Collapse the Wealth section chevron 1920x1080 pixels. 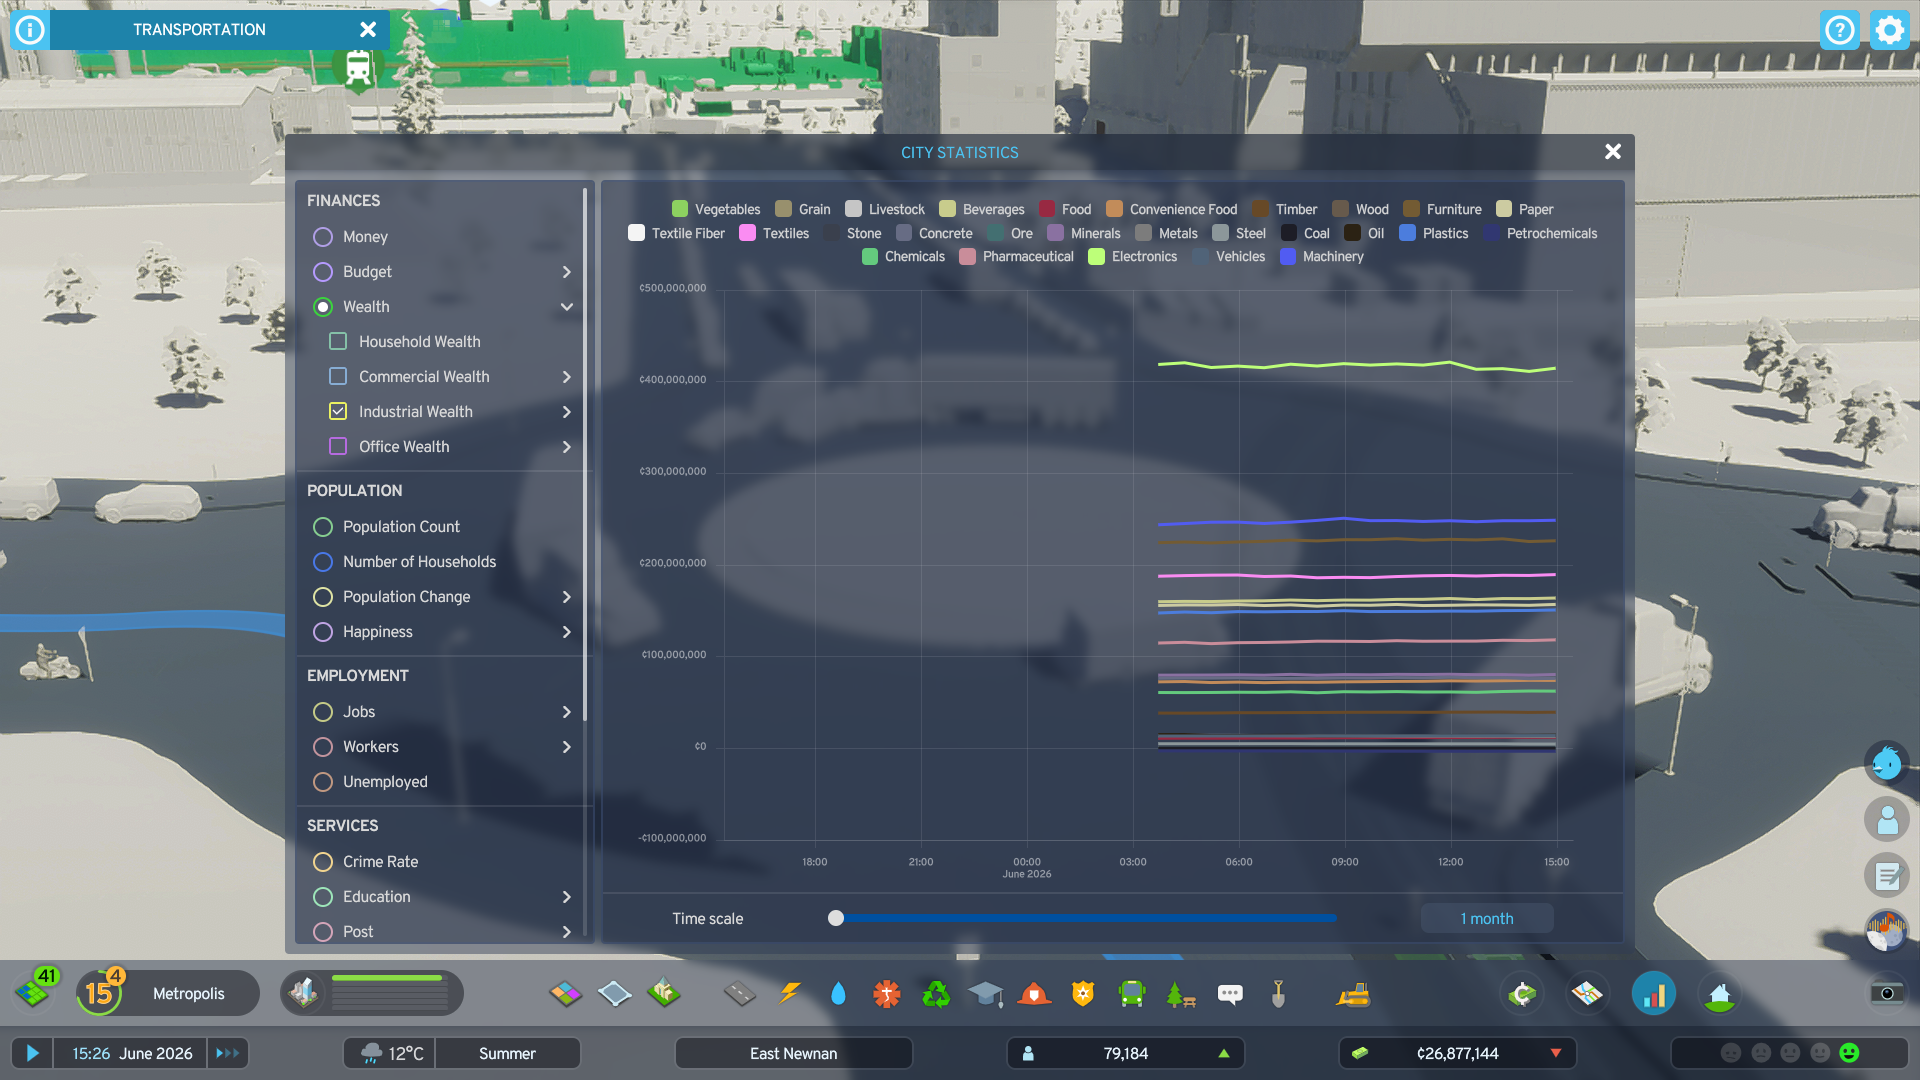[x=567, y=307]
